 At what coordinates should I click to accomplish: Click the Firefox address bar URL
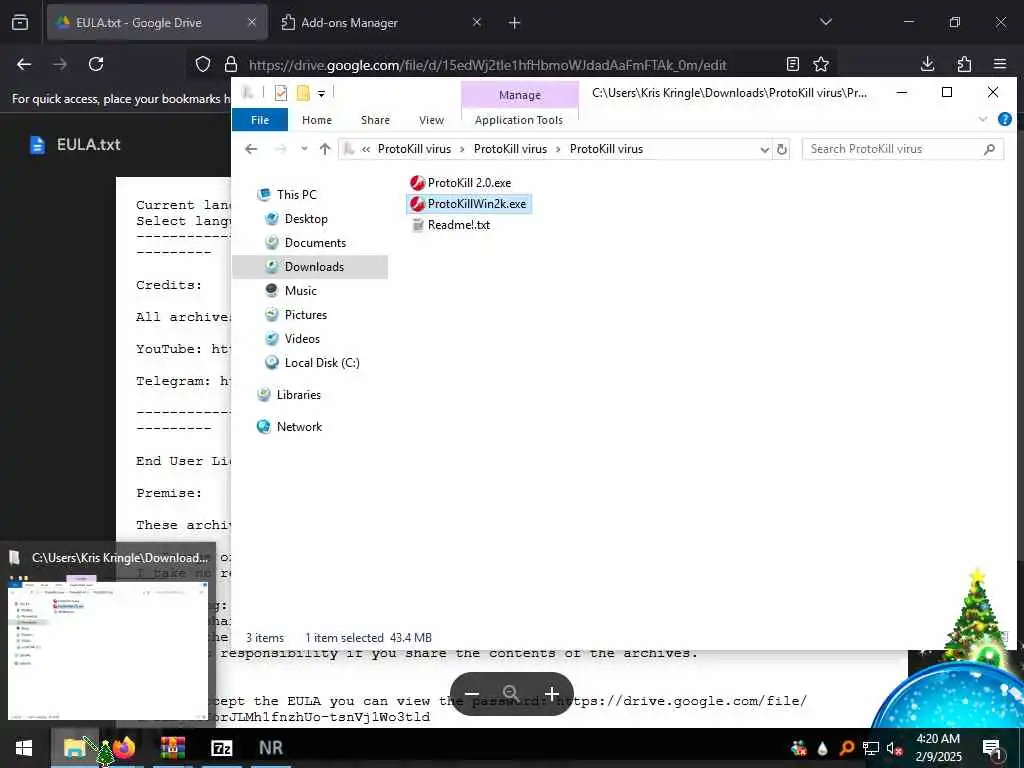tap(487, 65)
